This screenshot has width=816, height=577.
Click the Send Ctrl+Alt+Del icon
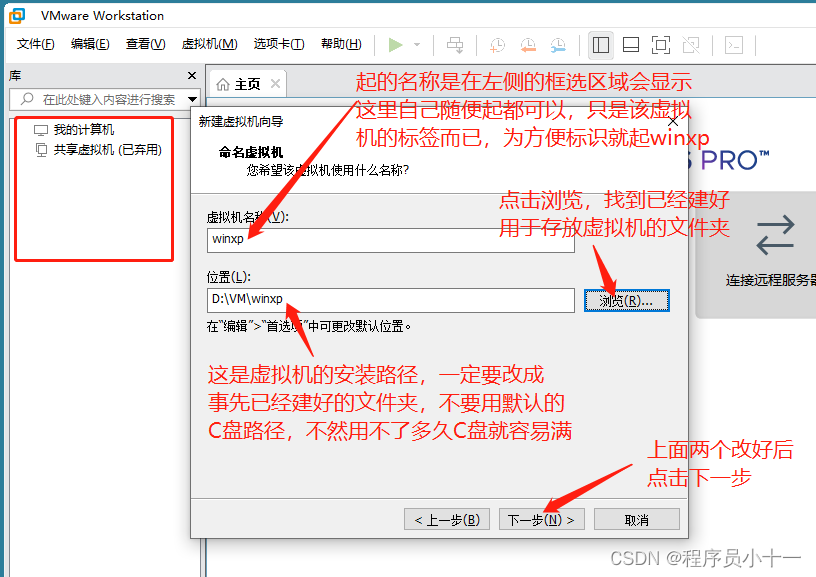coord(455,45)
